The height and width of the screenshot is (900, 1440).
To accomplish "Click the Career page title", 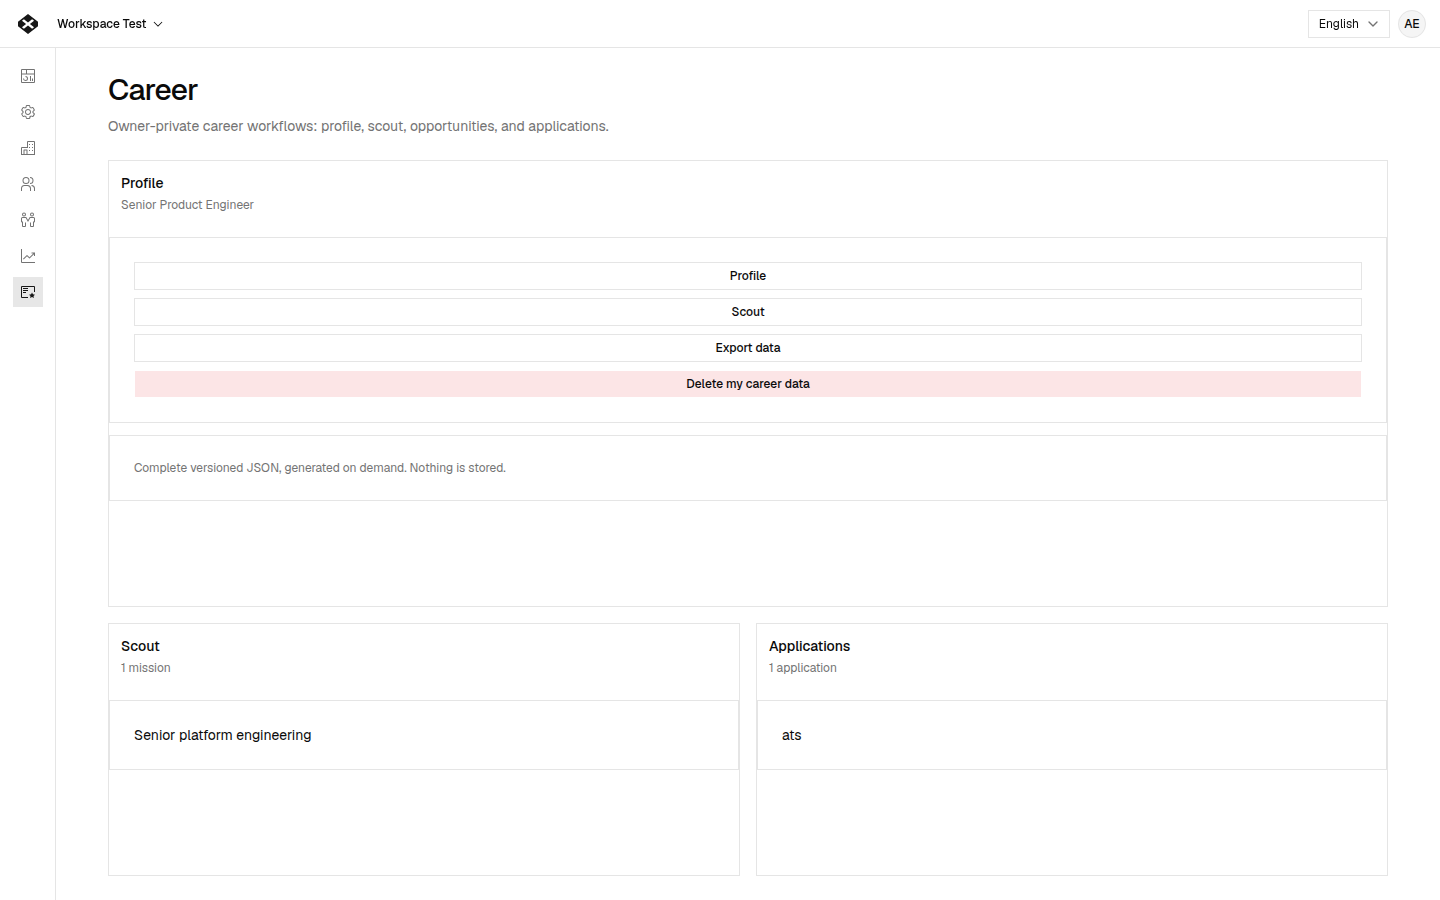I will [153, 90].
